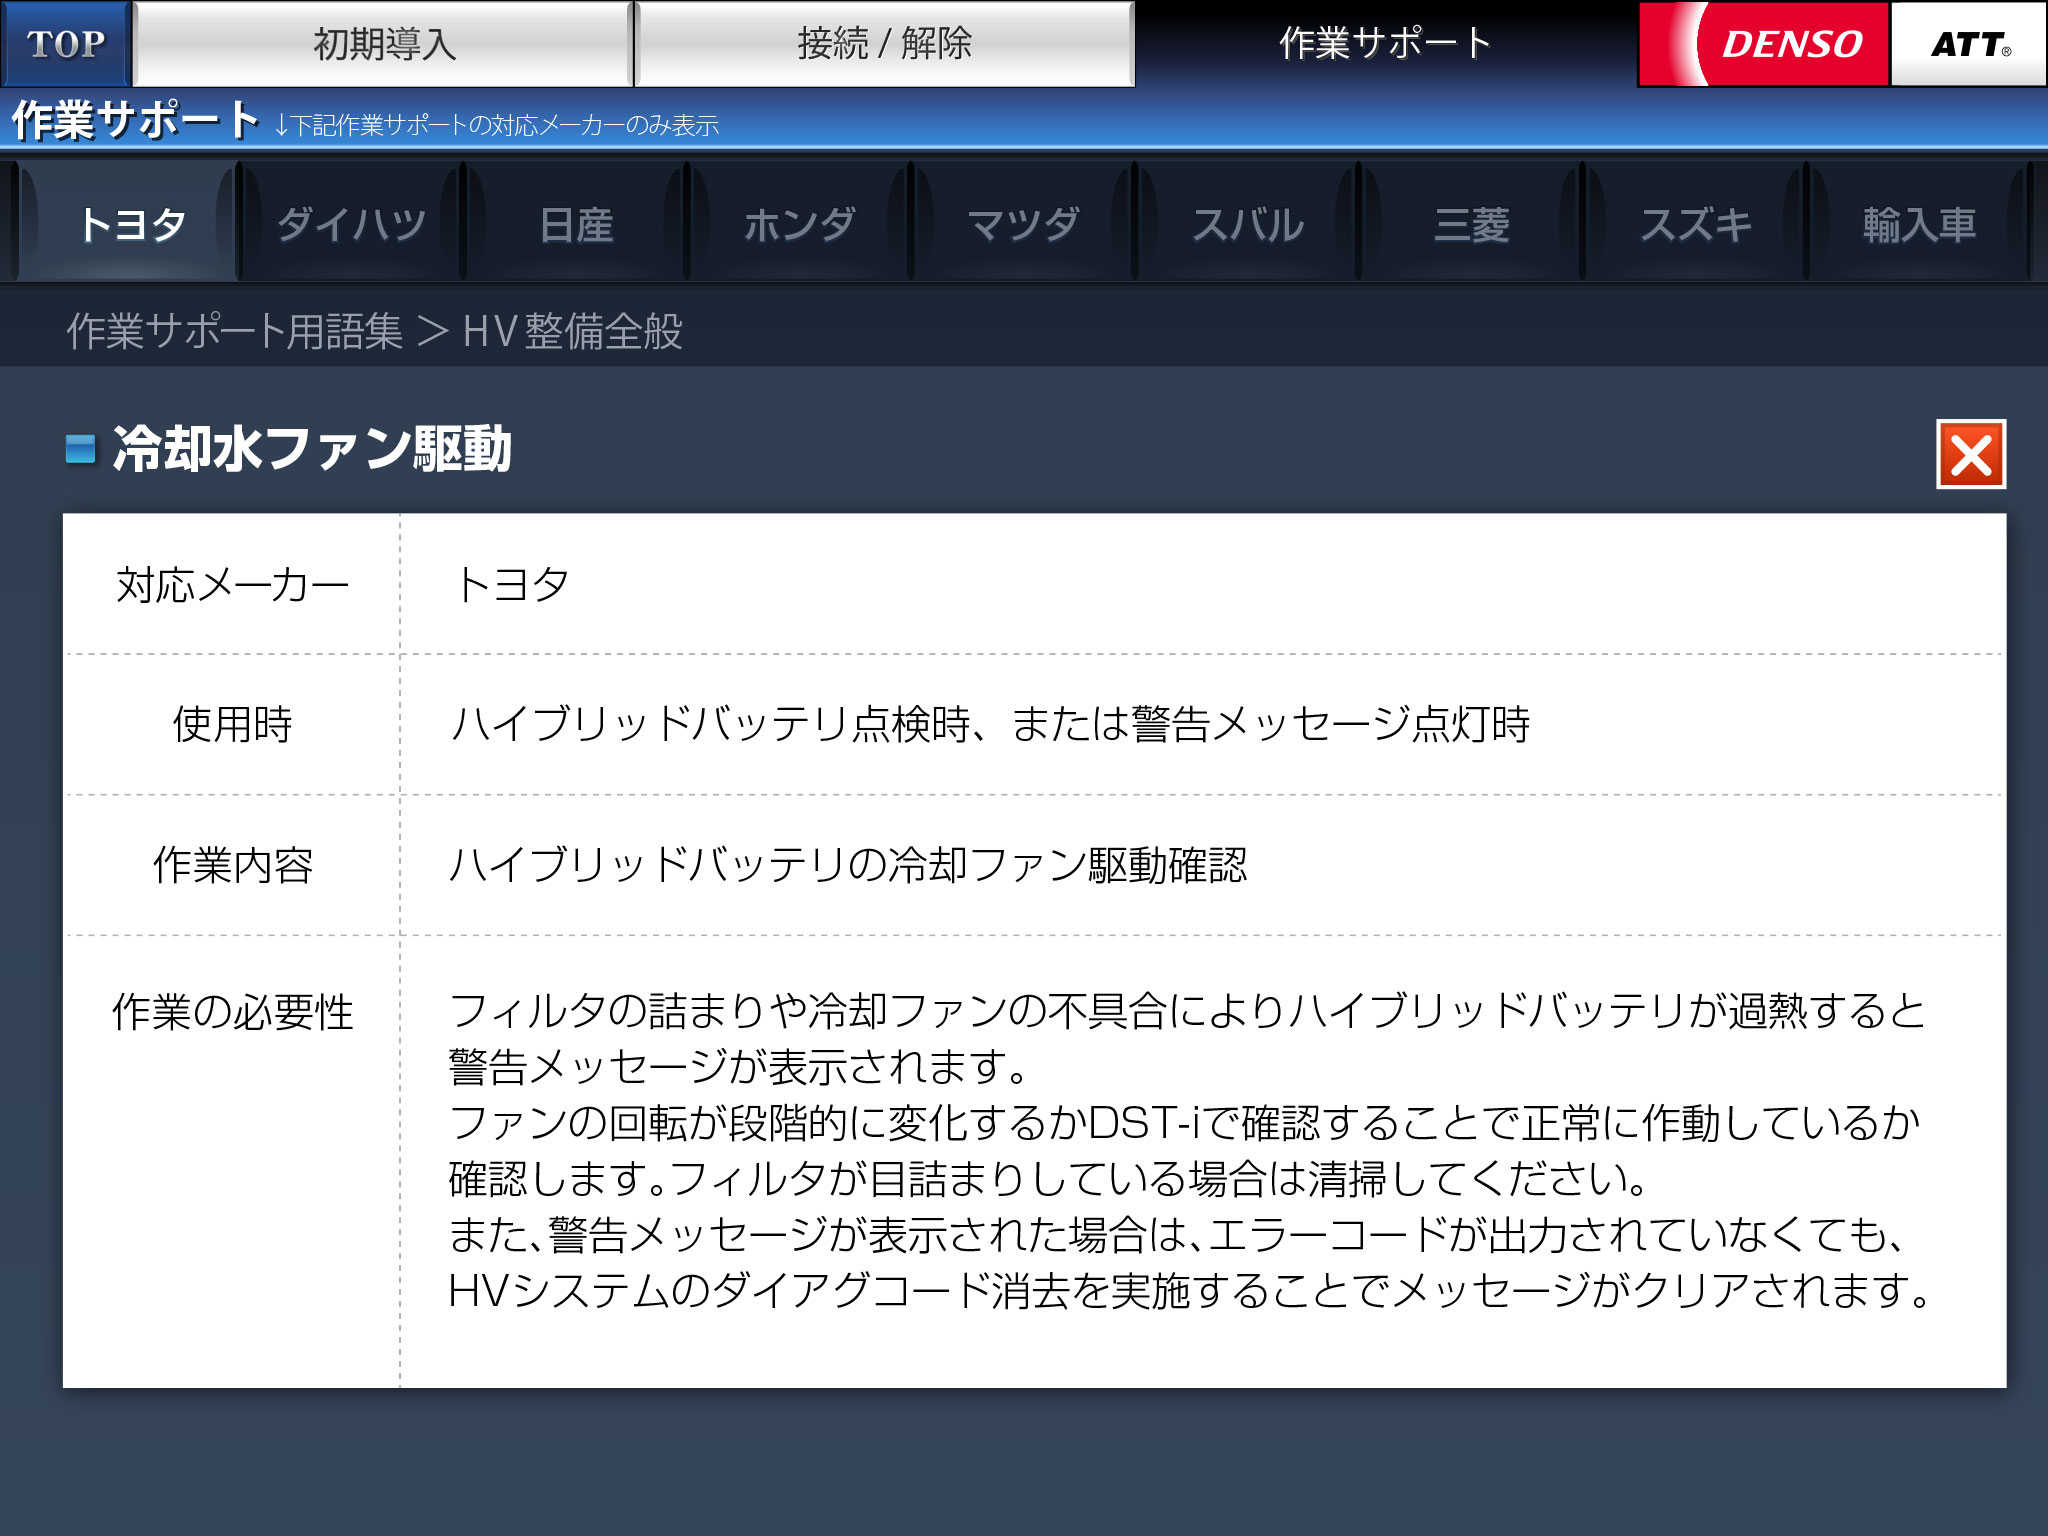Open the 三菱 maker tab
The width and height of the screenshot is (2048, 1536).
(1471, 224)
